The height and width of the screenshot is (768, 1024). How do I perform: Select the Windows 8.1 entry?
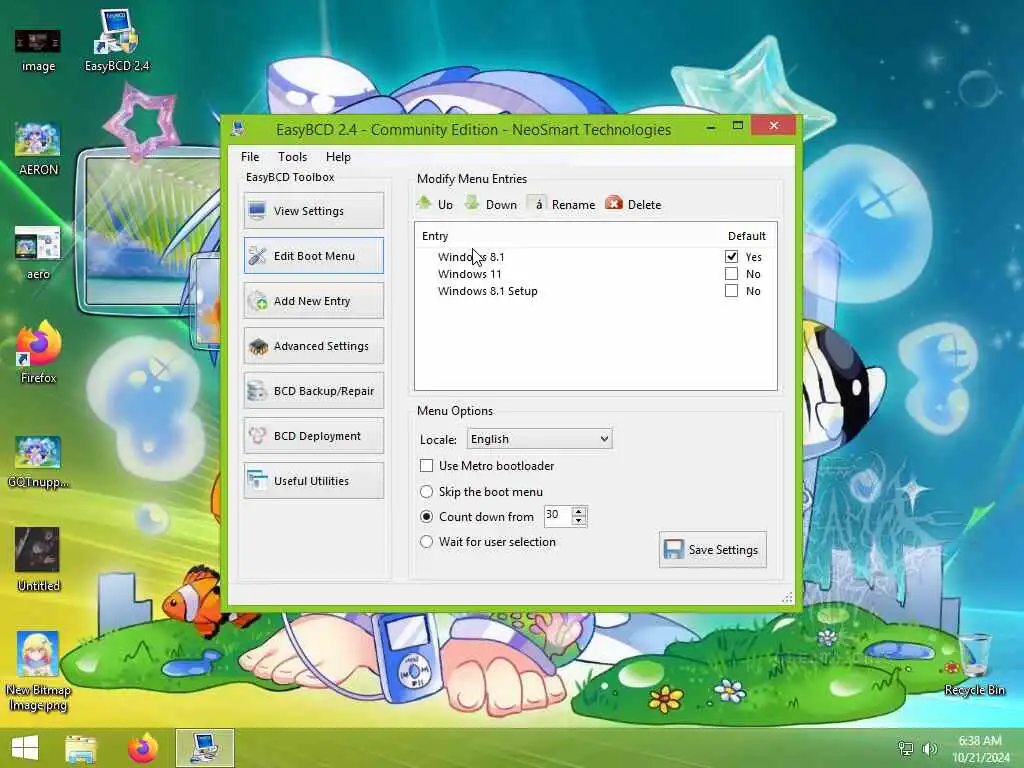[x=471, y=257]
